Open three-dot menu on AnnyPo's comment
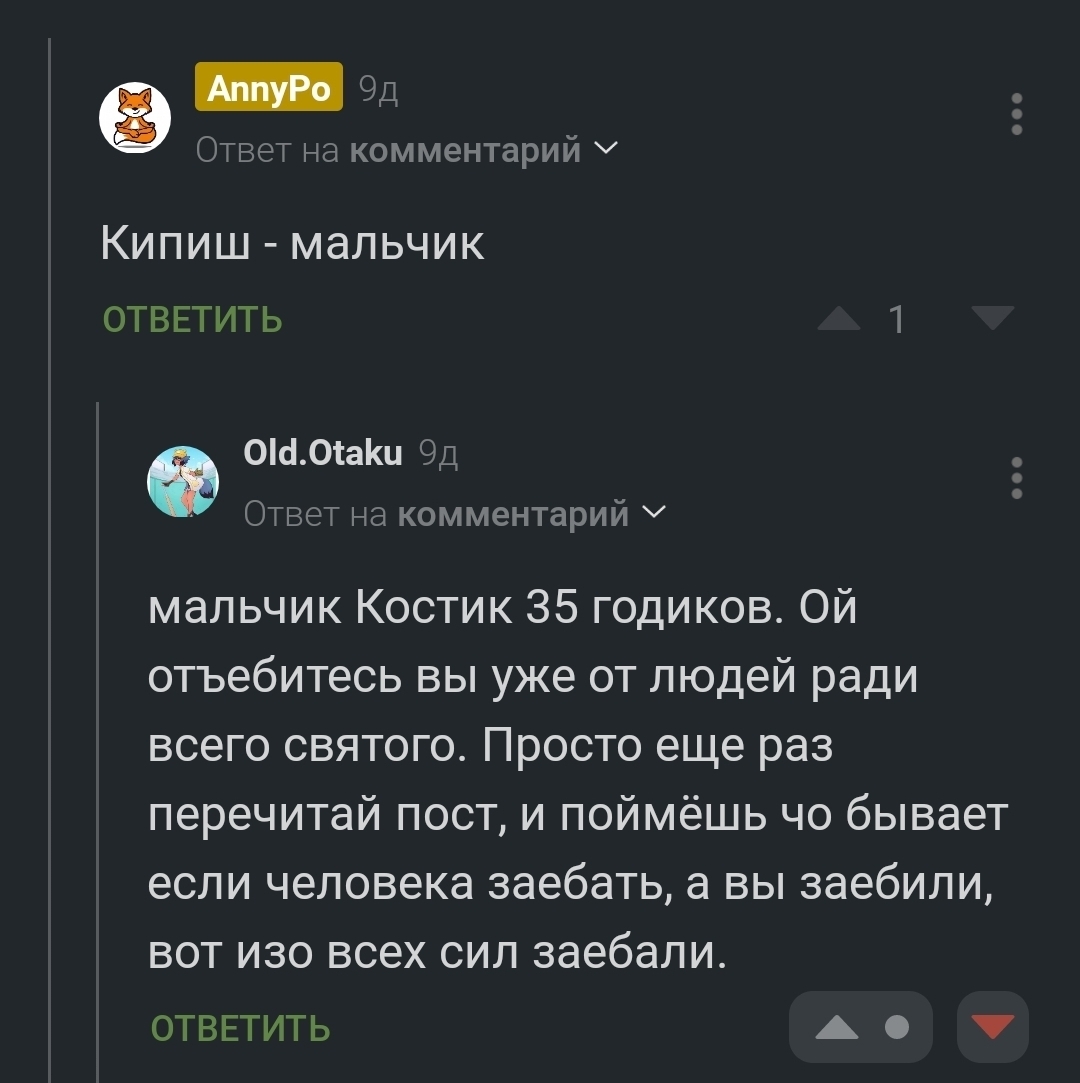The image size is (1080, 1083). coord(1017,114)
